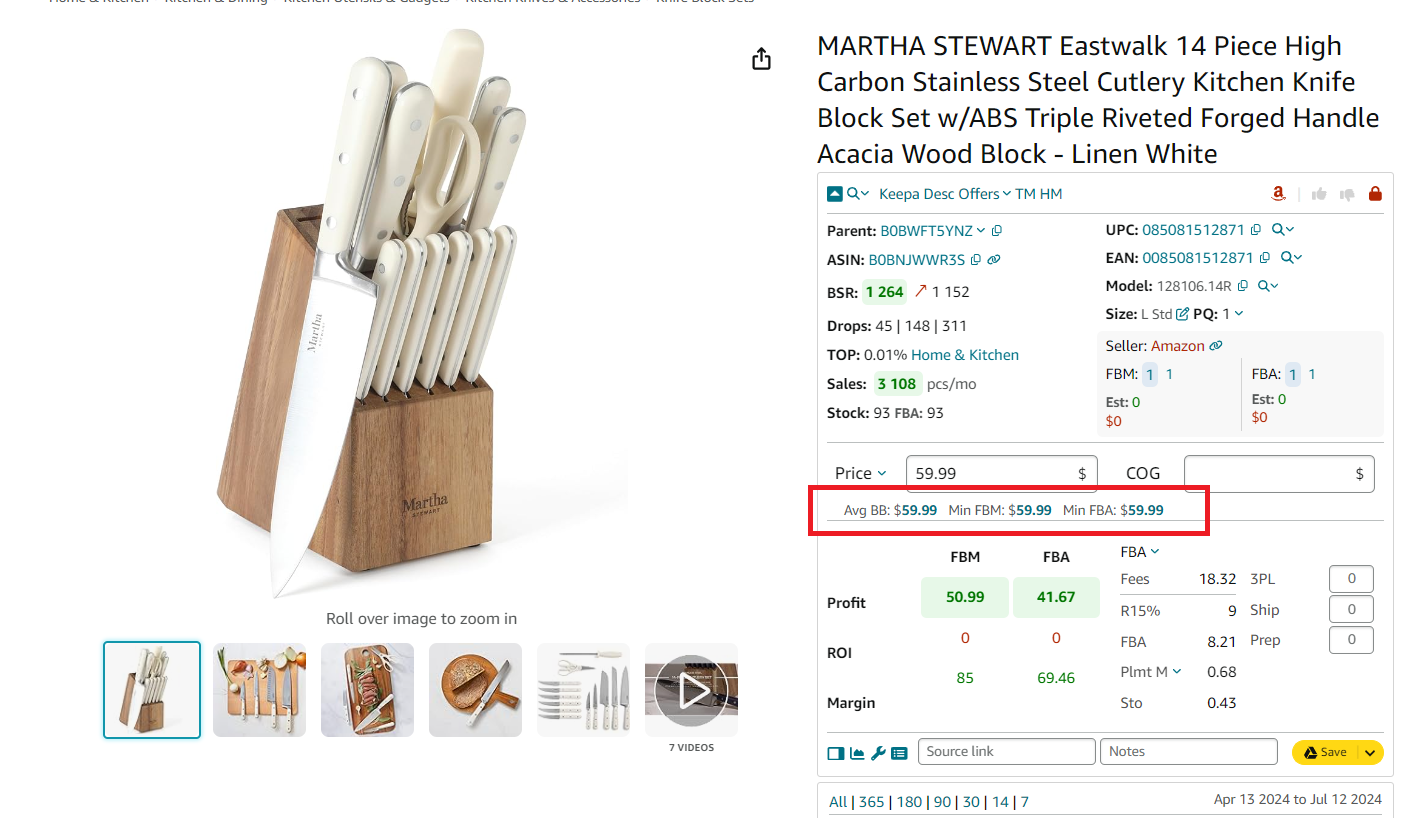Give a thumbs down rating
This screenshot has width=1407, height=818.
(1347, 193)
